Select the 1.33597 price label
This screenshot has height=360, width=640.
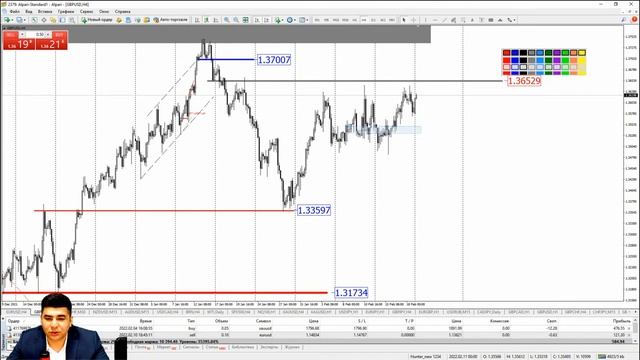pyautogui.click(x=313, y=210)
